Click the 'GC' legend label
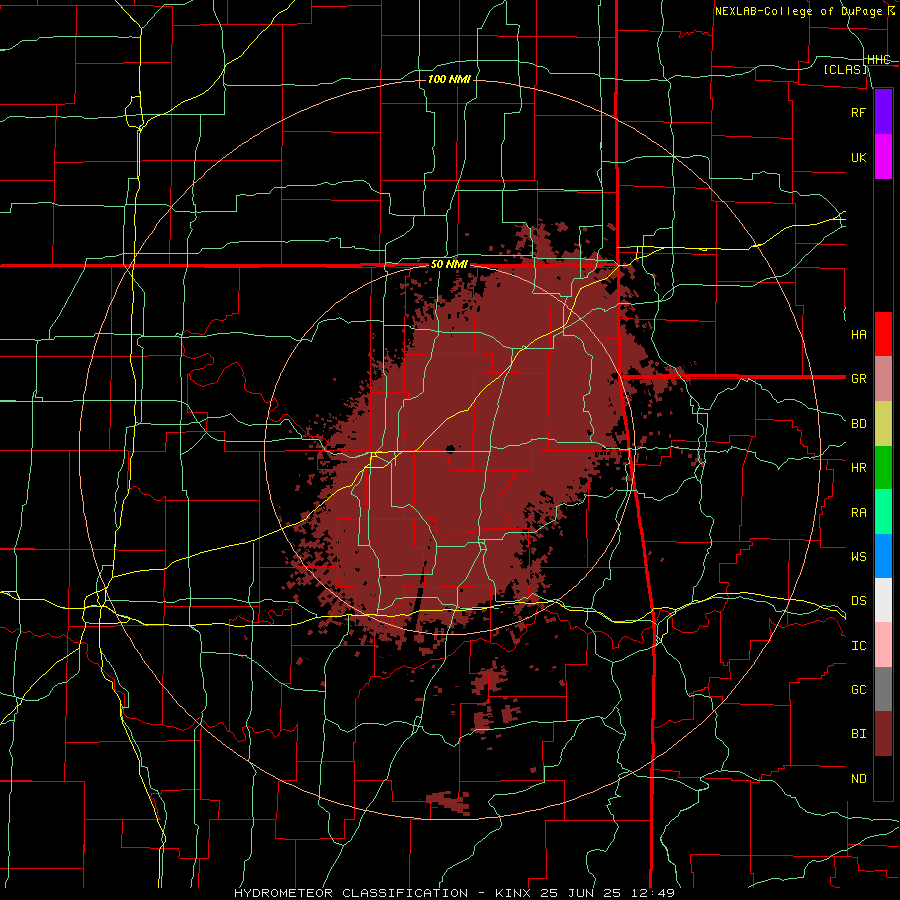Screen dimensions: 900x900 (x=858, y=690)
